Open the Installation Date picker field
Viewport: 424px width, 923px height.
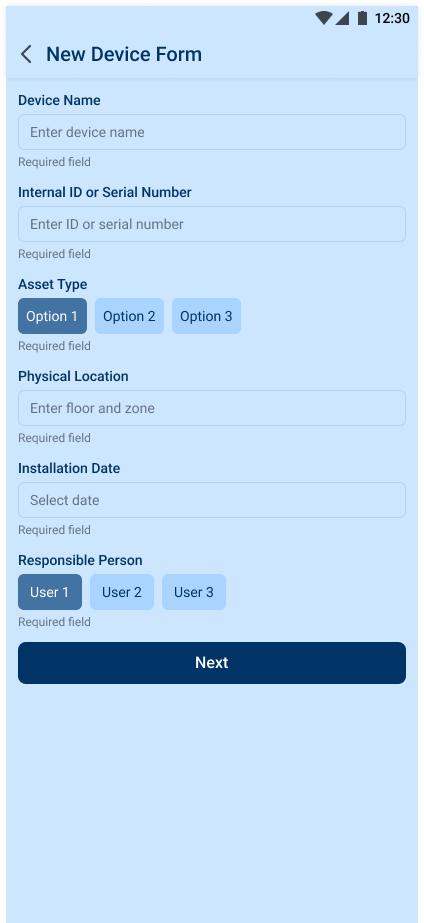212,500
